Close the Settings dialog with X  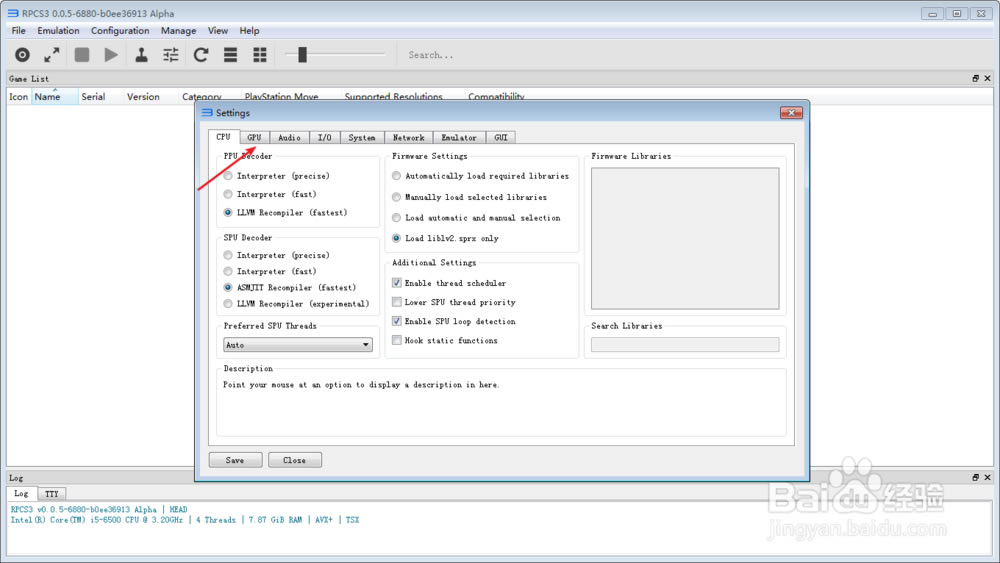pyautogui.click(x=791, y=113)
